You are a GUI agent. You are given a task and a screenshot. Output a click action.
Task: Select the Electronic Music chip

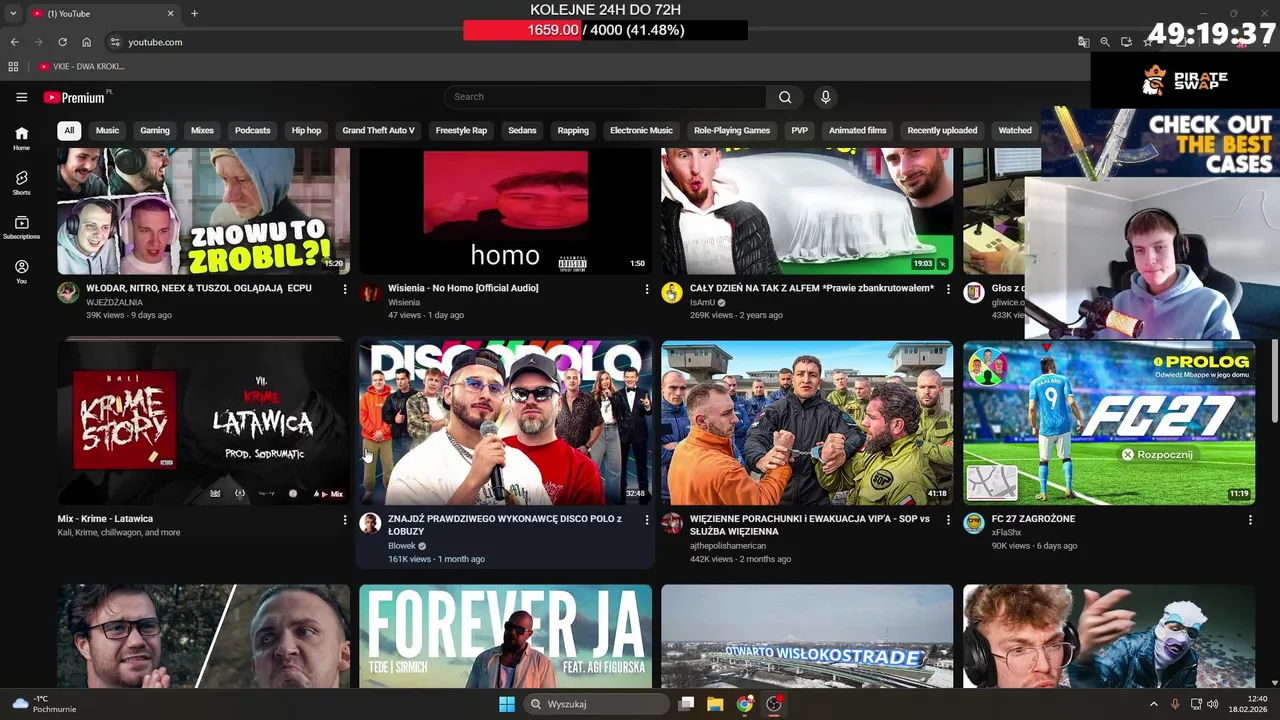click(x=641, y=130)
